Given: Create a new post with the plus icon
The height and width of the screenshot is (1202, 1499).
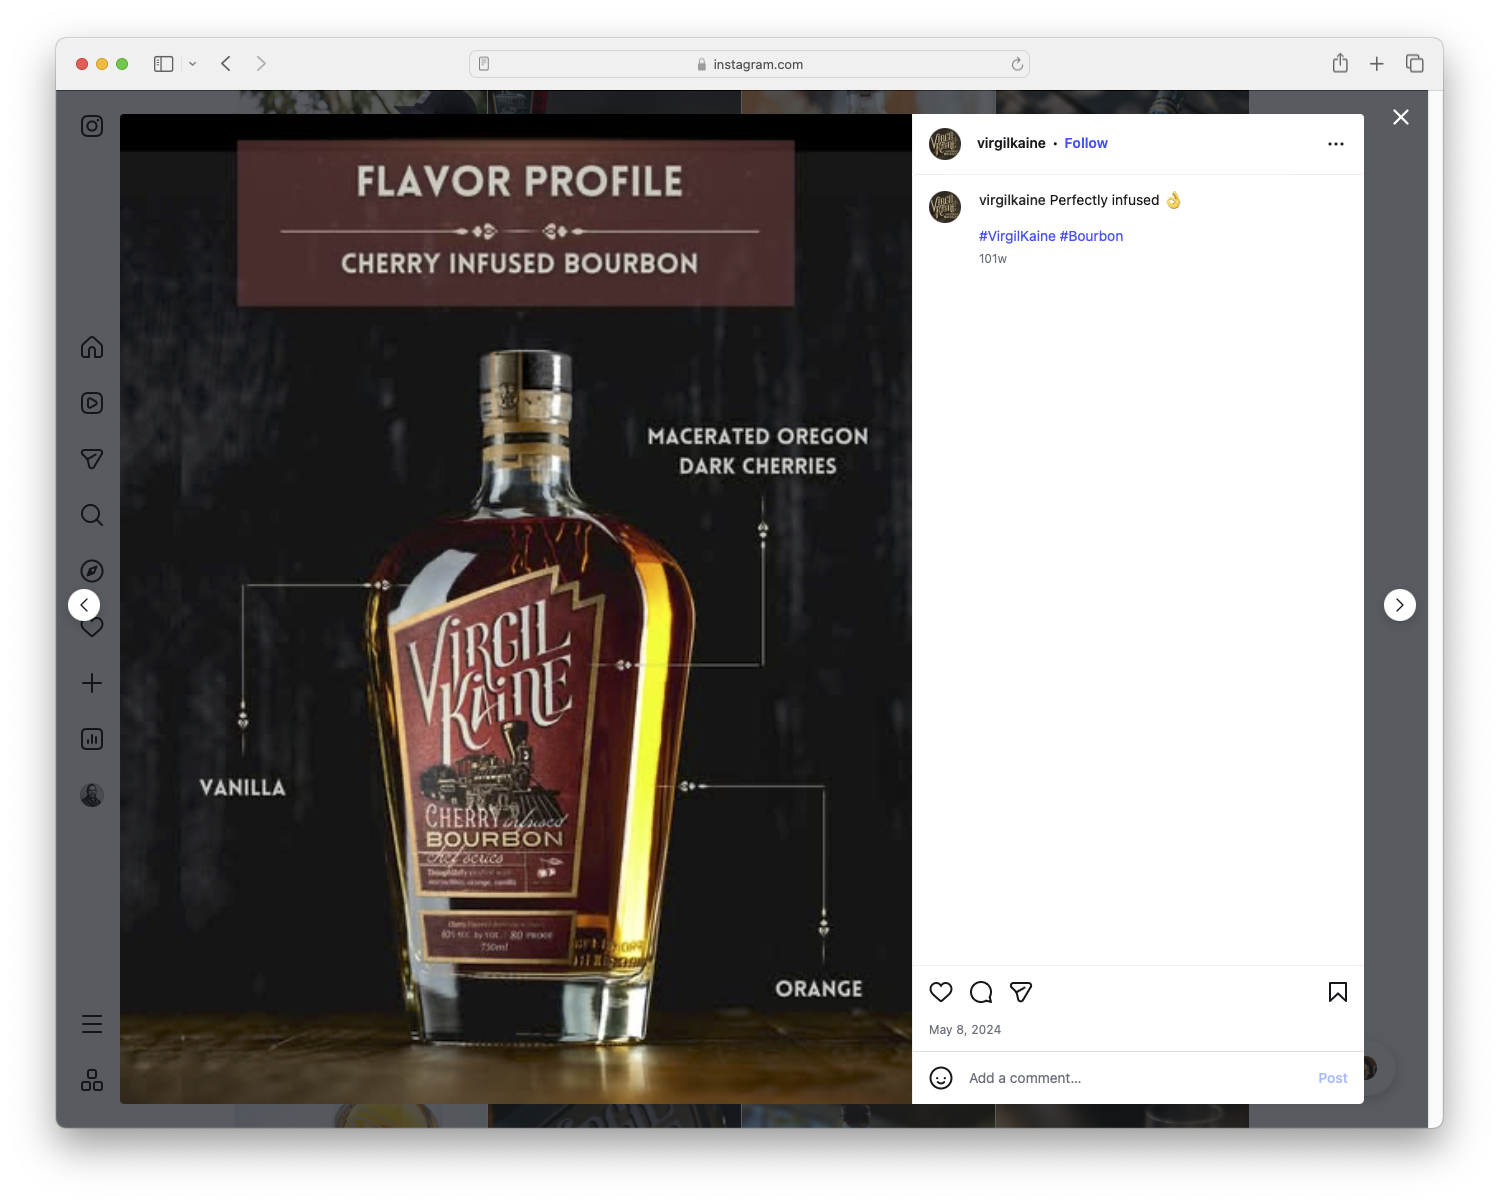Looking at the screenshot, I should point(91,683).
